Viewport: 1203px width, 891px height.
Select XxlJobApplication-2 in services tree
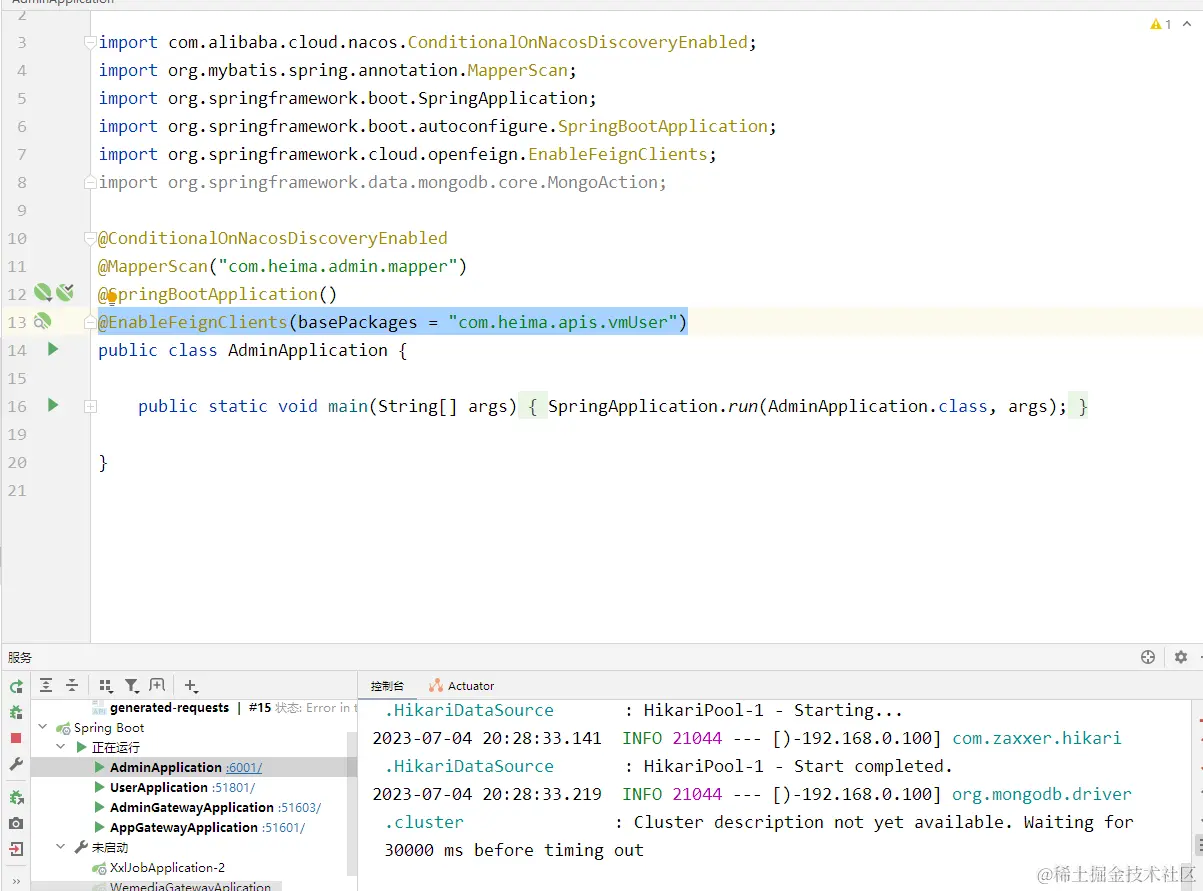pyautogui.click(x=167, y=868)
